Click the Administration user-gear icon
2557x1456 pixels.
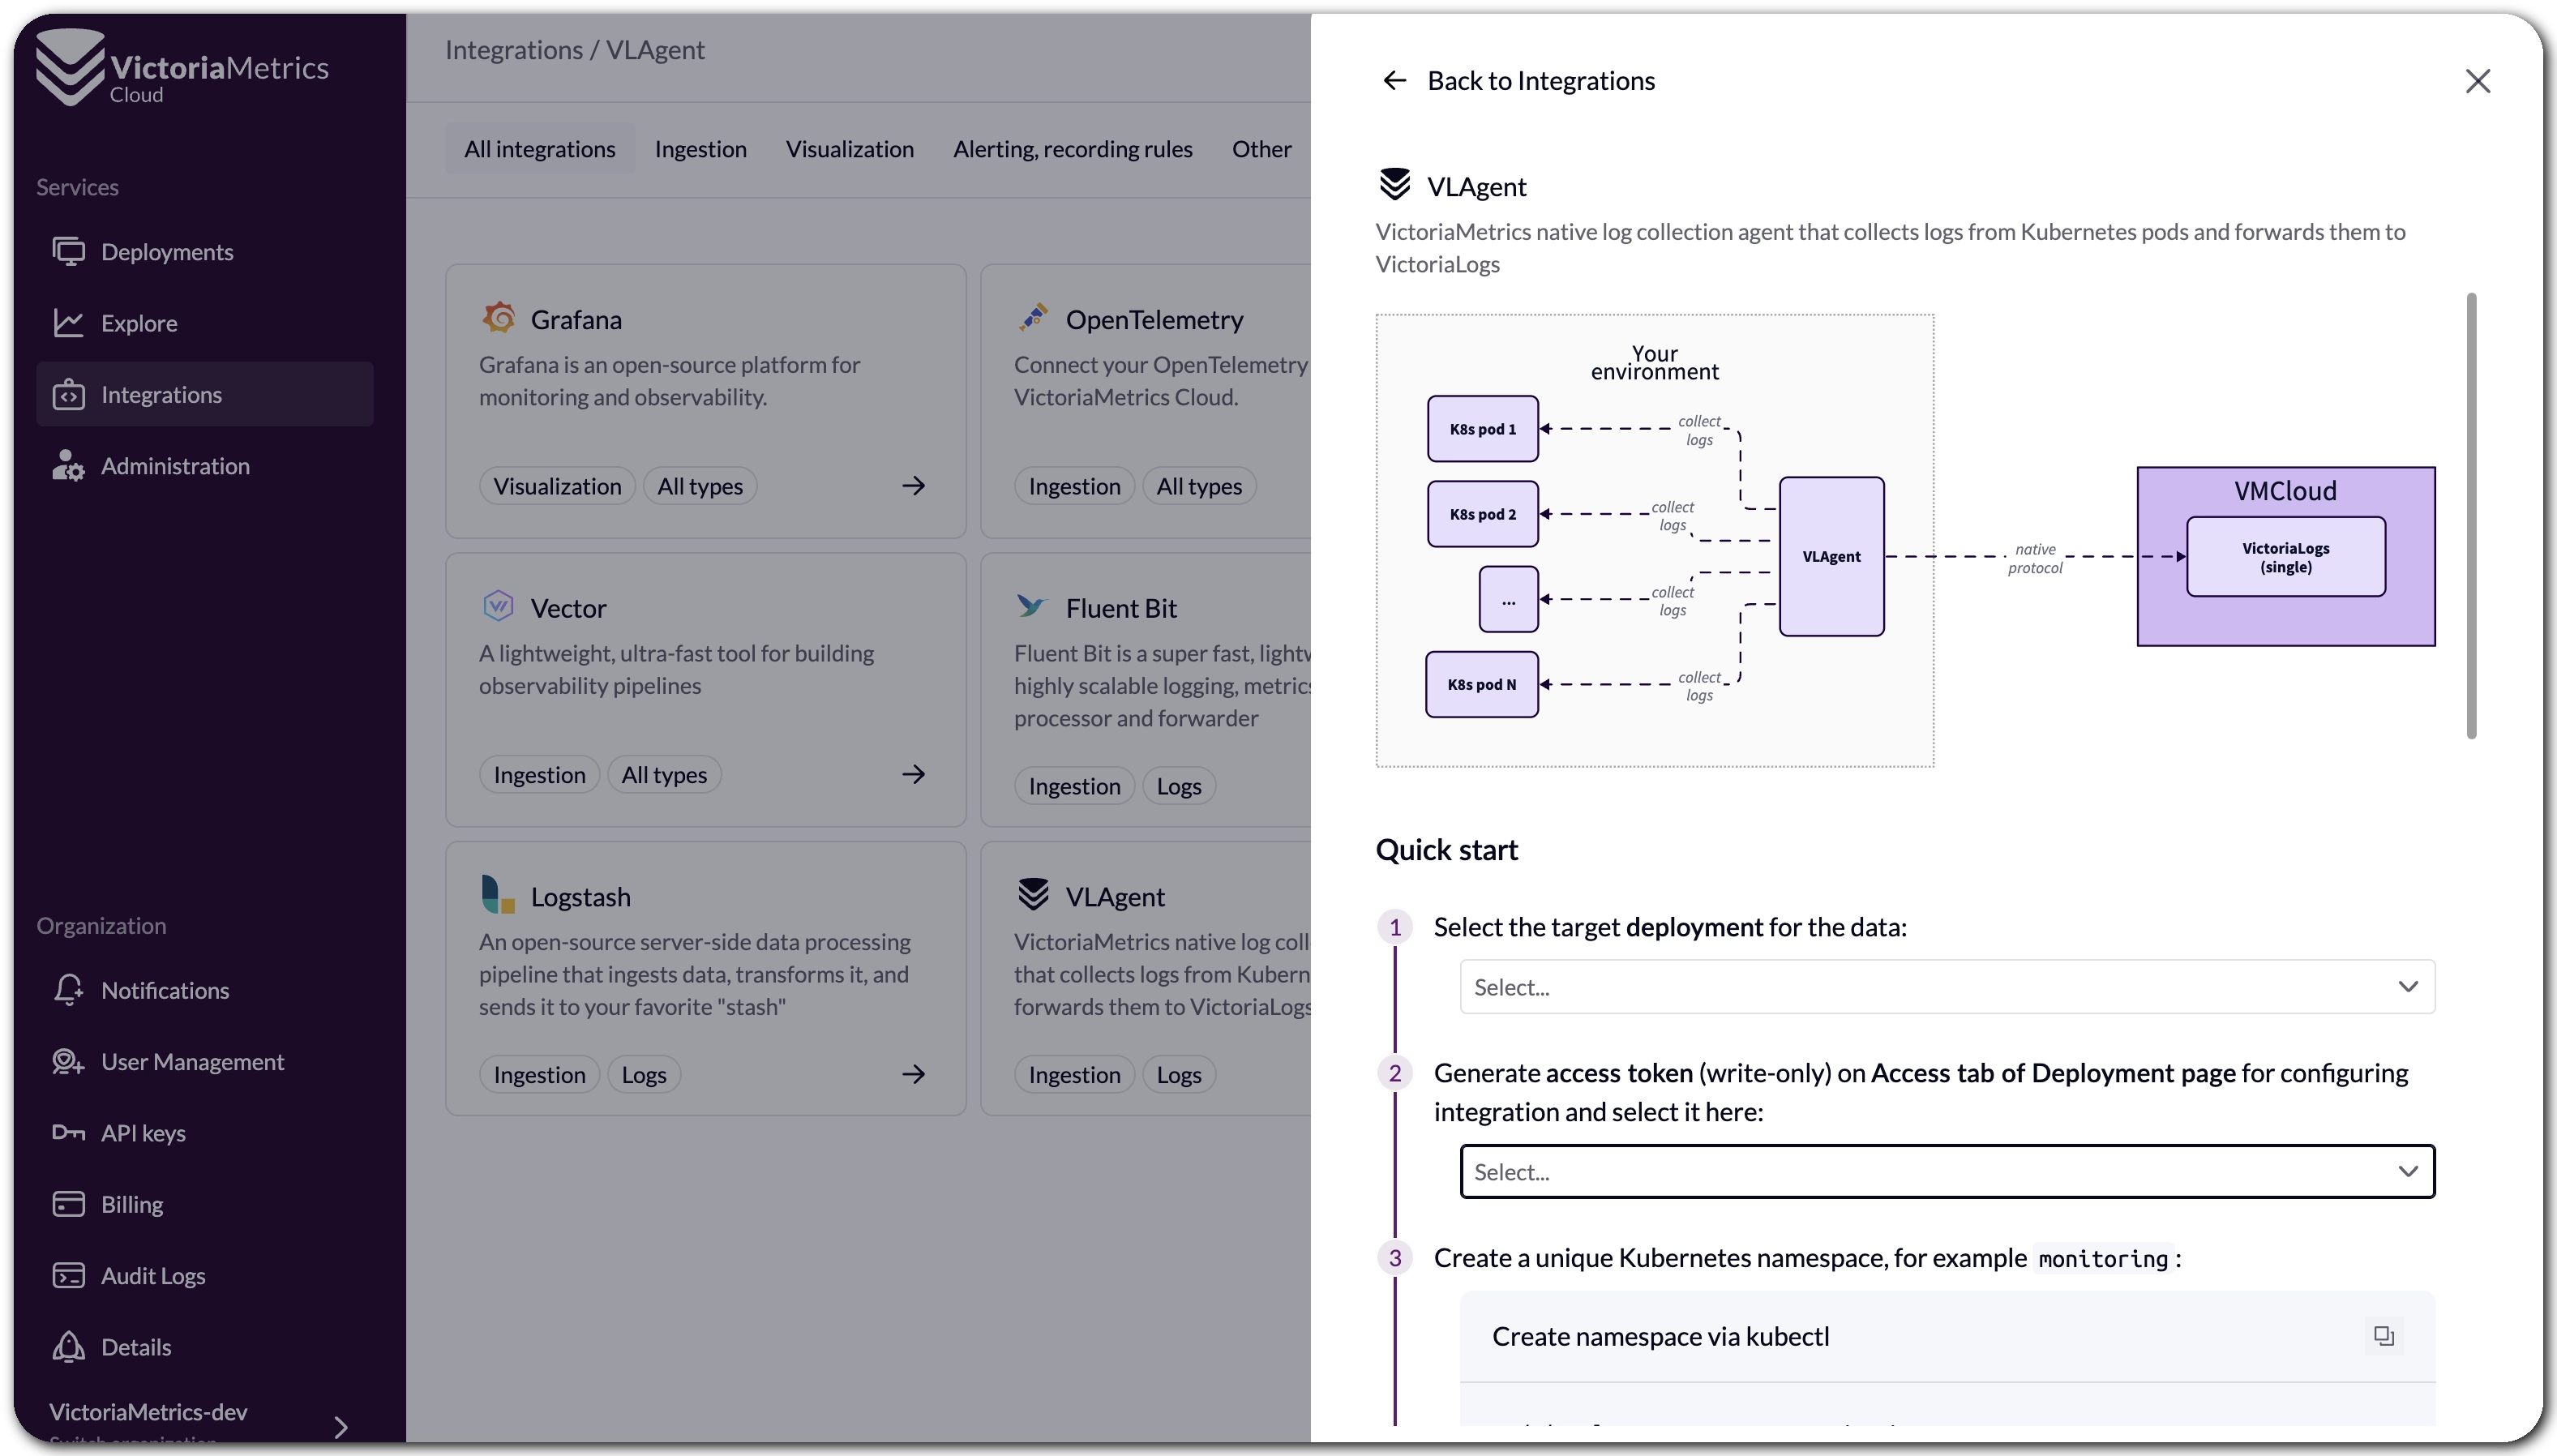68,466
